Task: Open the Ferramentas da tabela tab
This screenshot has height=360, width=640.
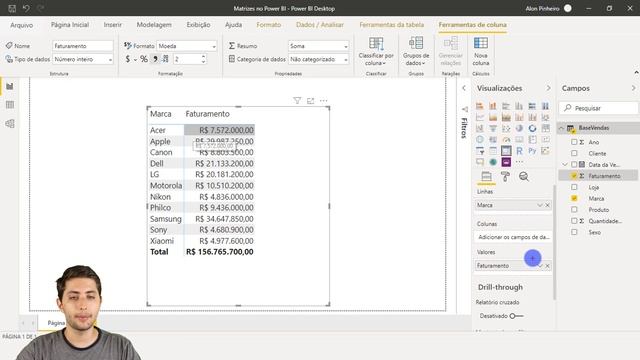Action: (391, 25)
